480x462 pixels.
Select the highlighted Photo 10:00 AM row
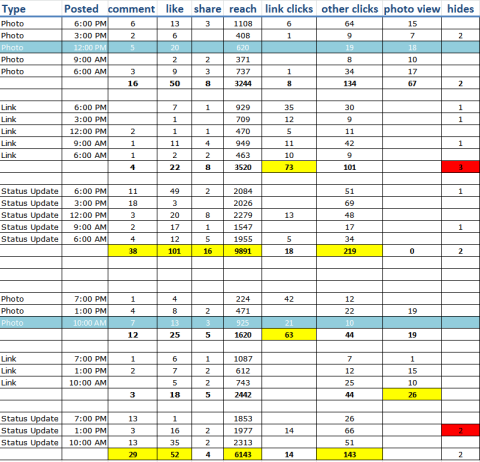click(240, 323)
